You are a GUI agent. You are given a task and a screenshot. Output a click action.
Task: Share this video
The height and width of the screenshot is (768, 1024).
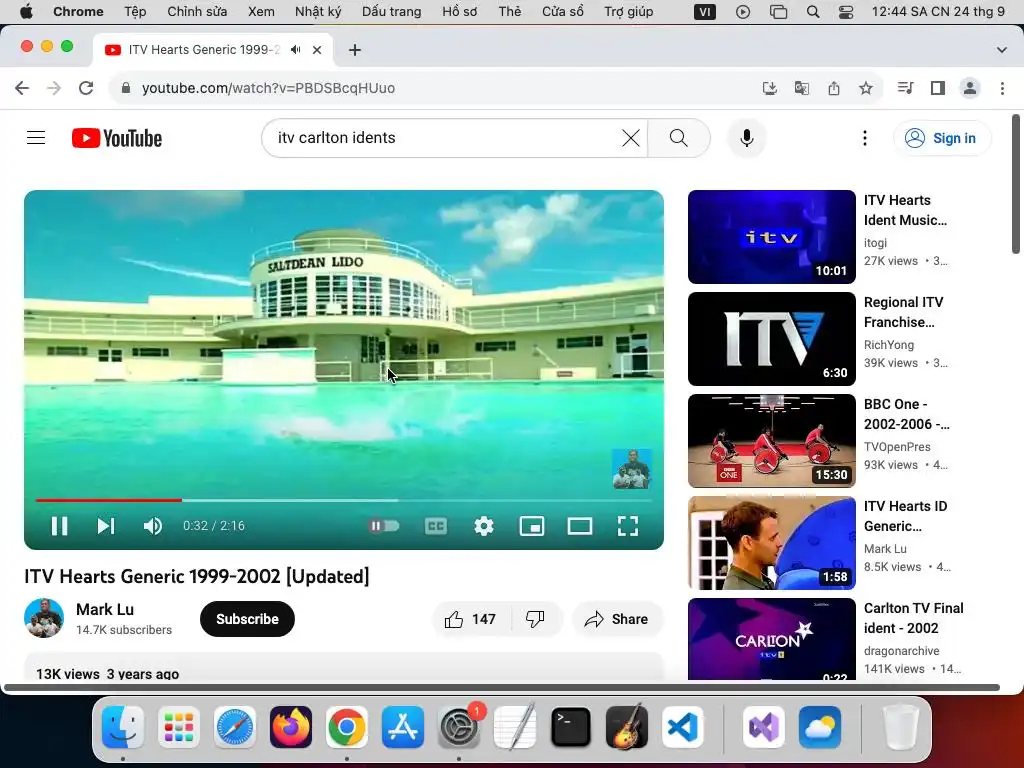click(617, 619)
